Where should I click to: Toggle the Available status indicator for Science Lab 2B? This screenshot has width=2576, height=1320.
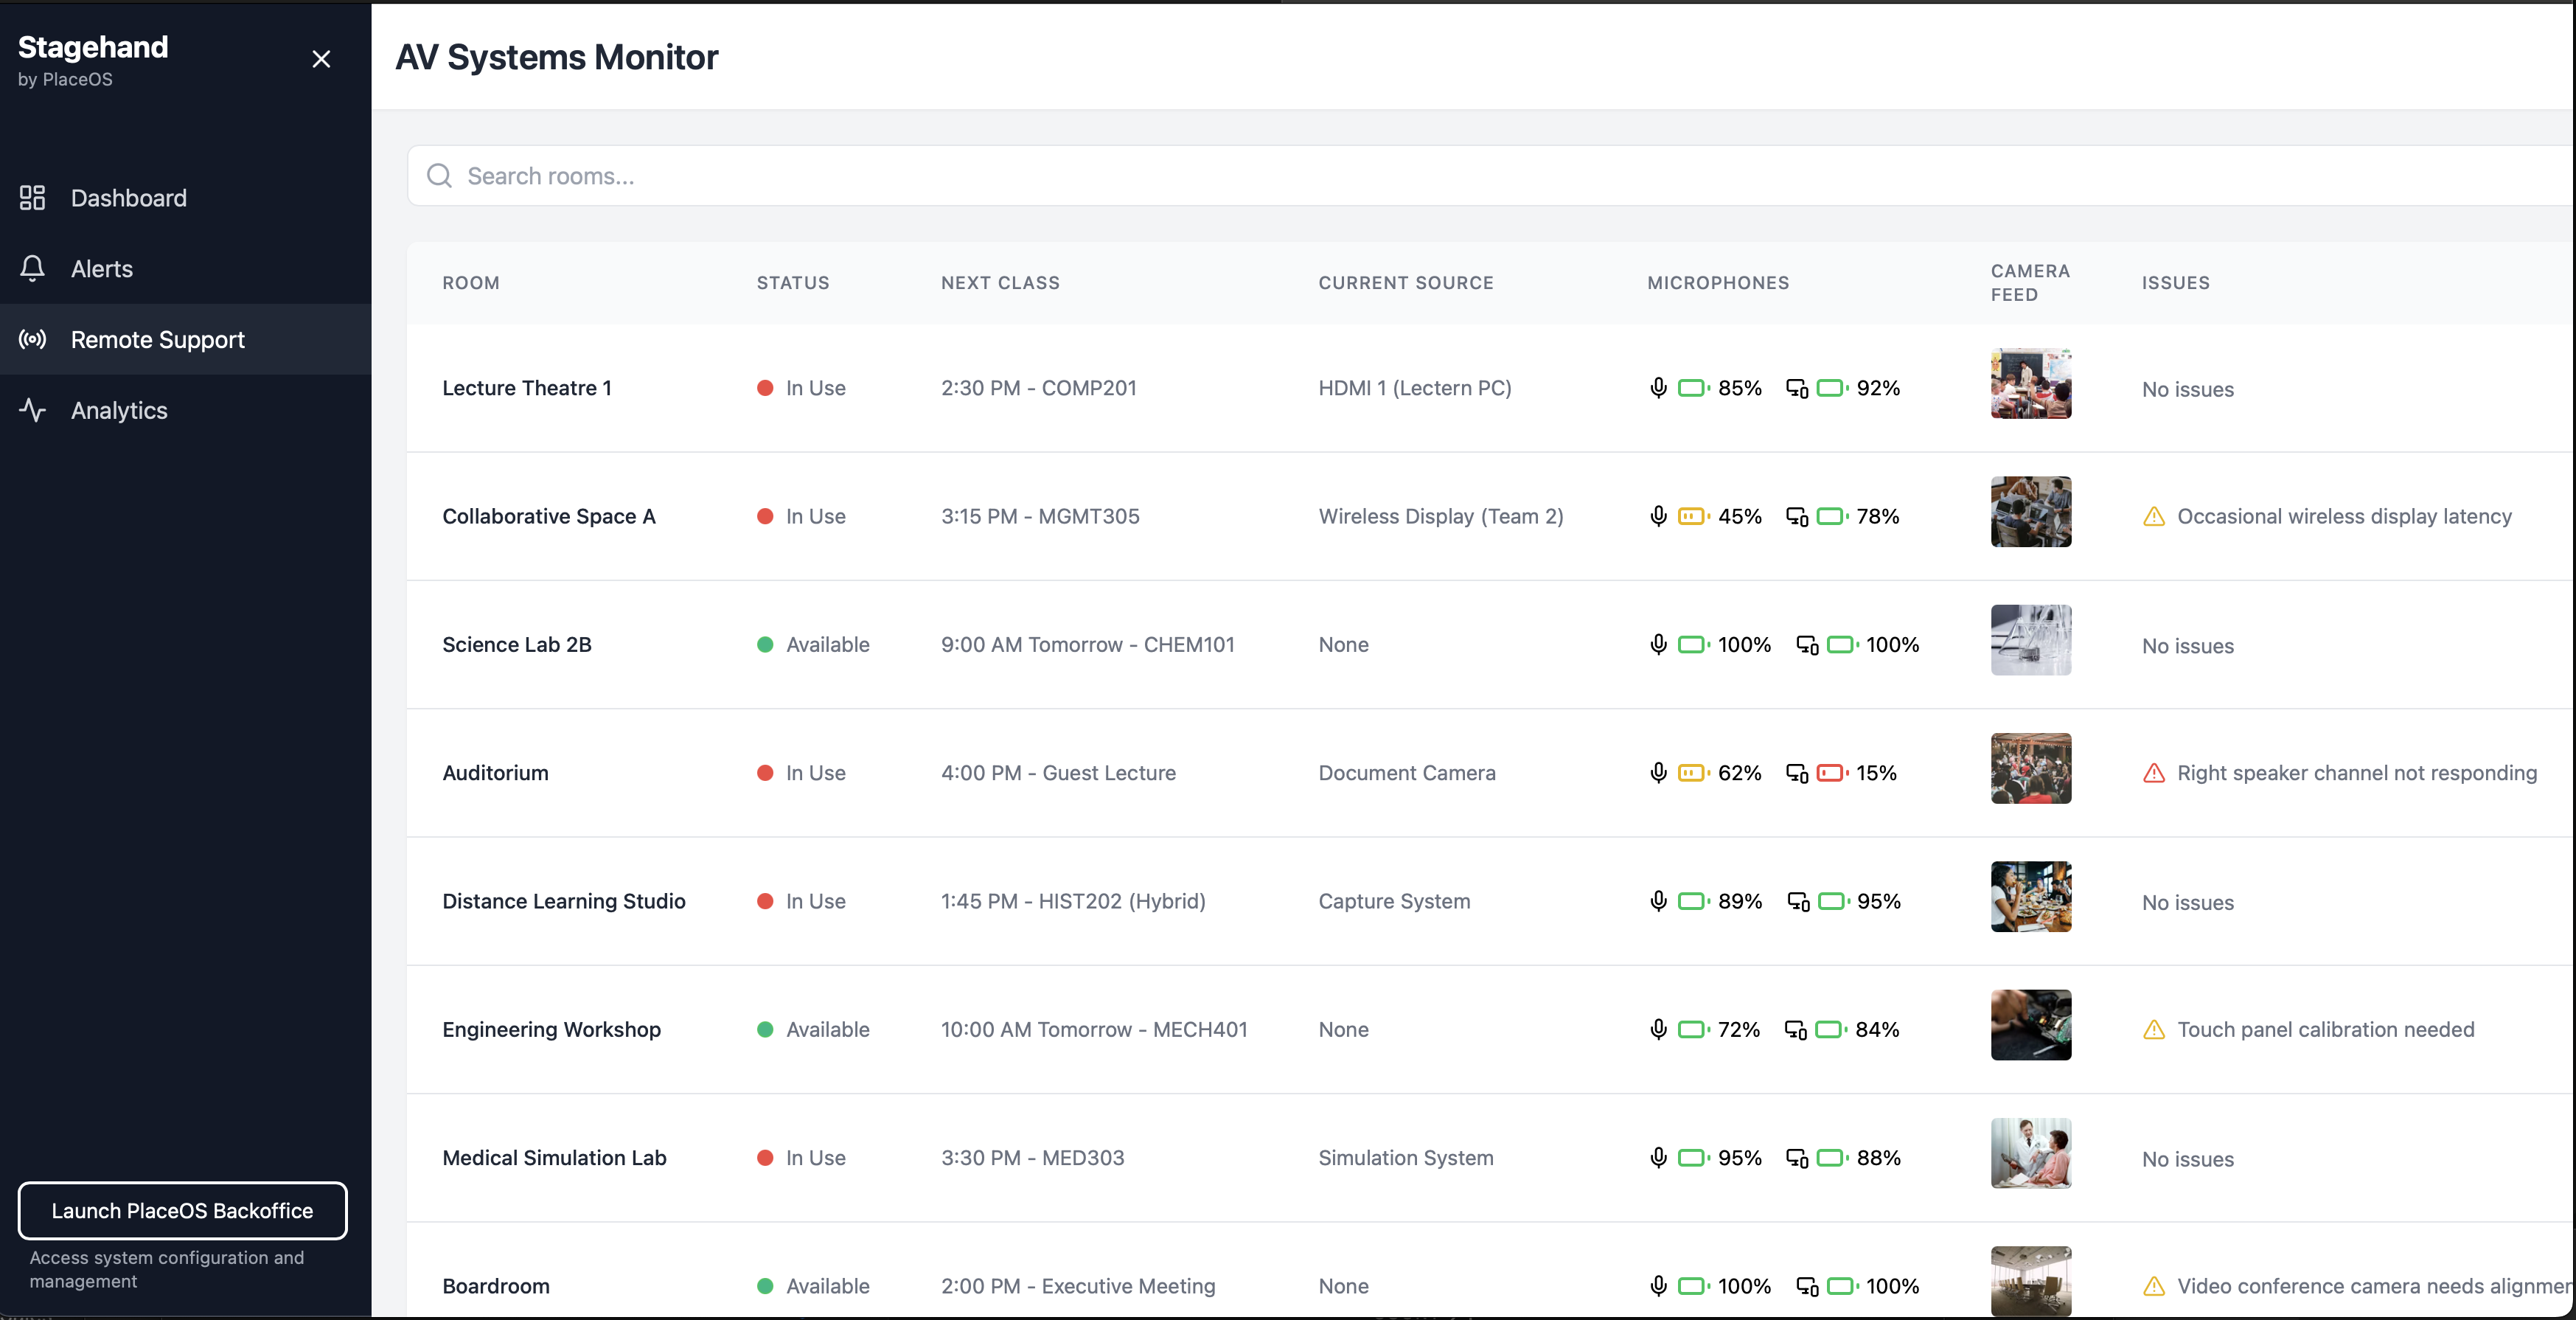pyautogui.click(x=766, y=645)
